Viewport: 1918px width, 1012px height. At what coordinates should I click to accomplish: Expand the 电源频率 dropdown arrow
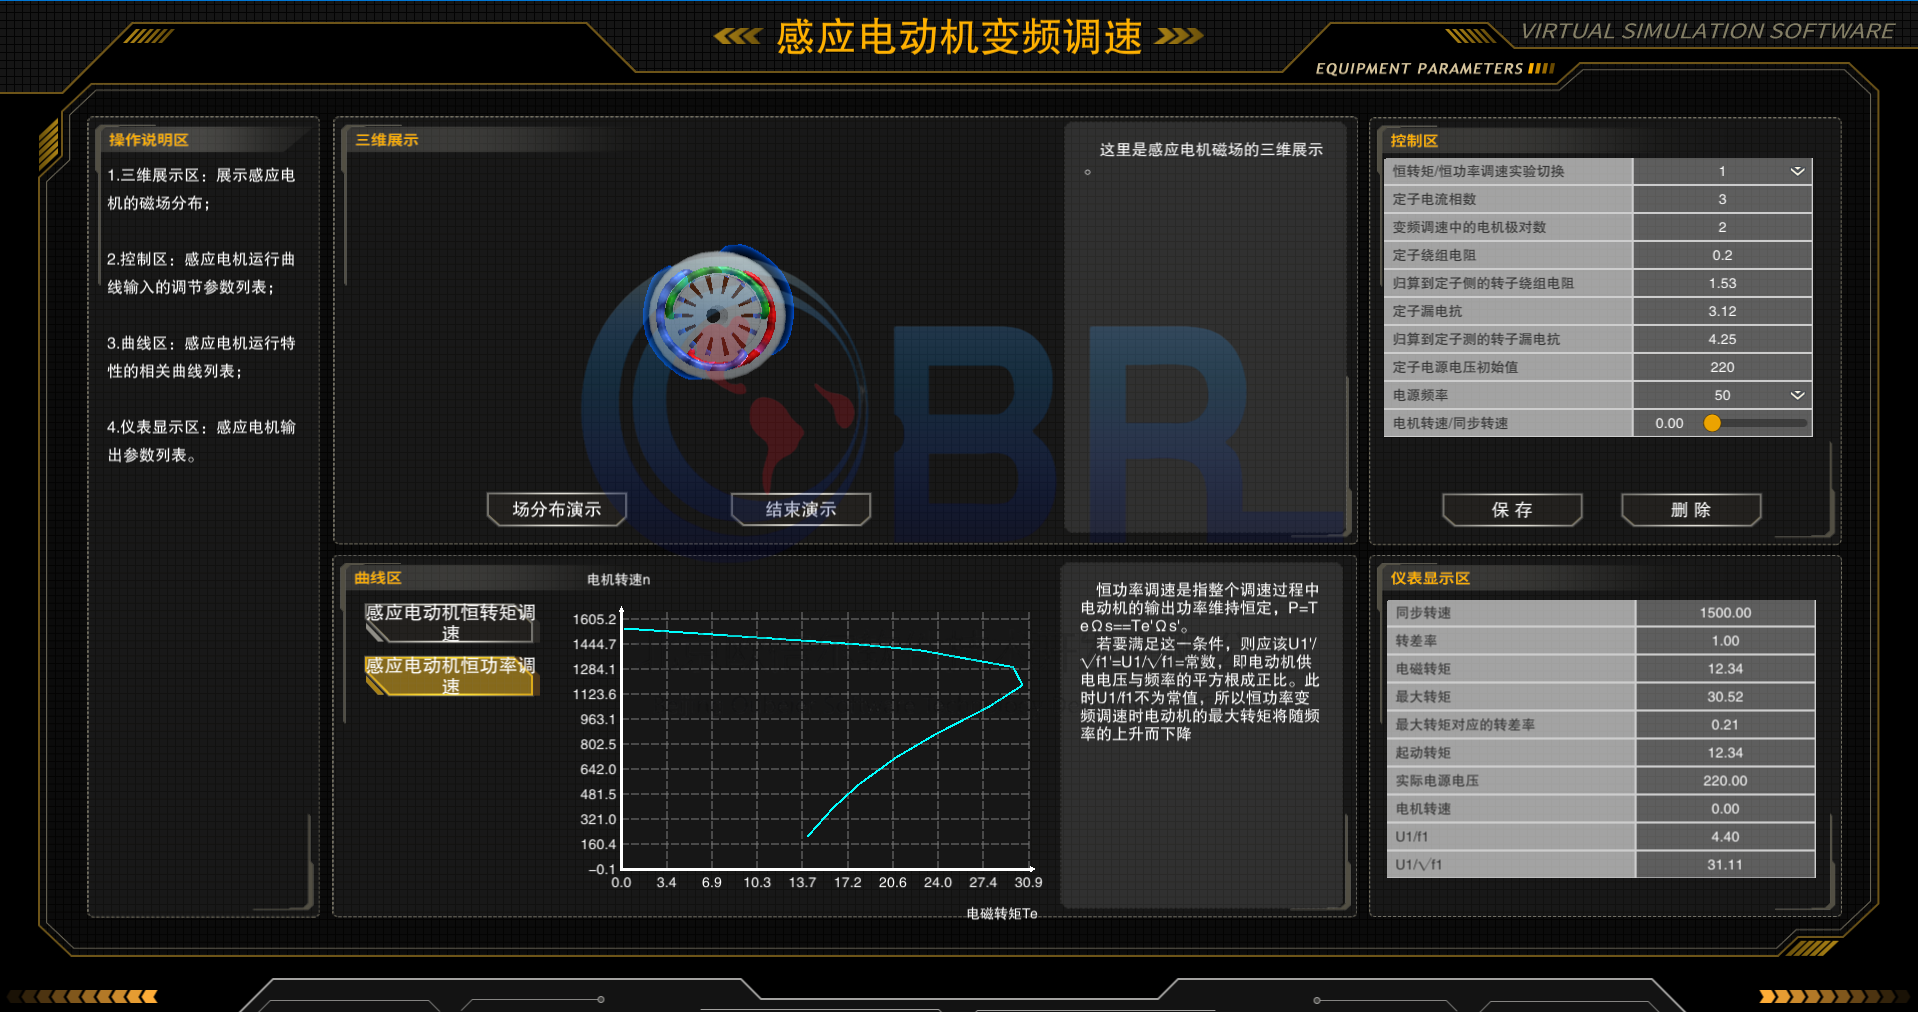tap(1796, 395)
